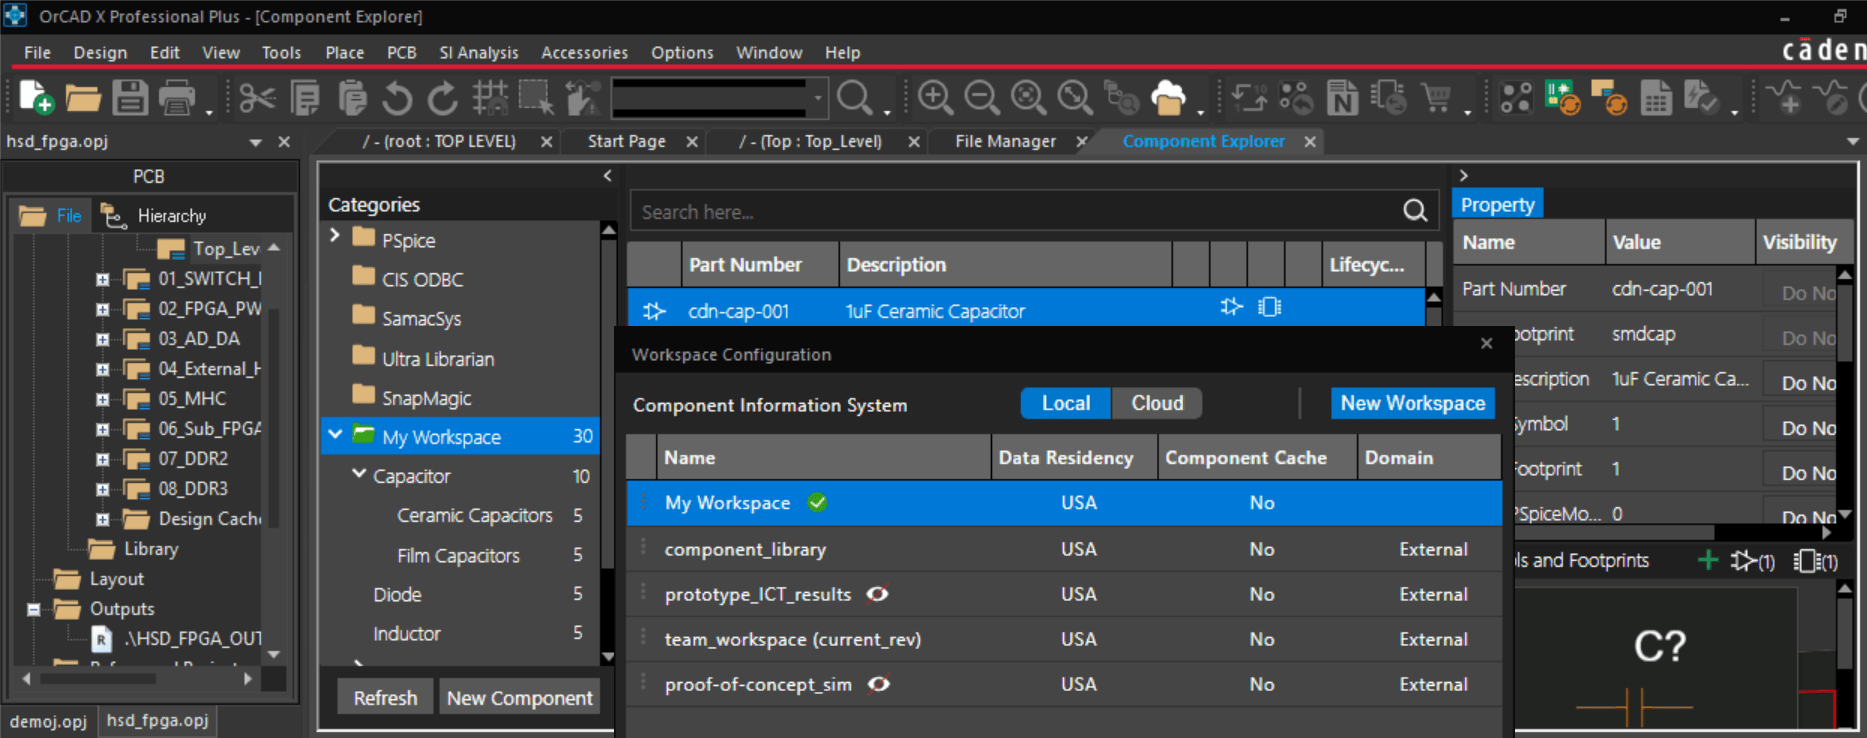
Task: Open the hsd_fpga.opj panel dropdown arrow
Action: pos(256,142)
